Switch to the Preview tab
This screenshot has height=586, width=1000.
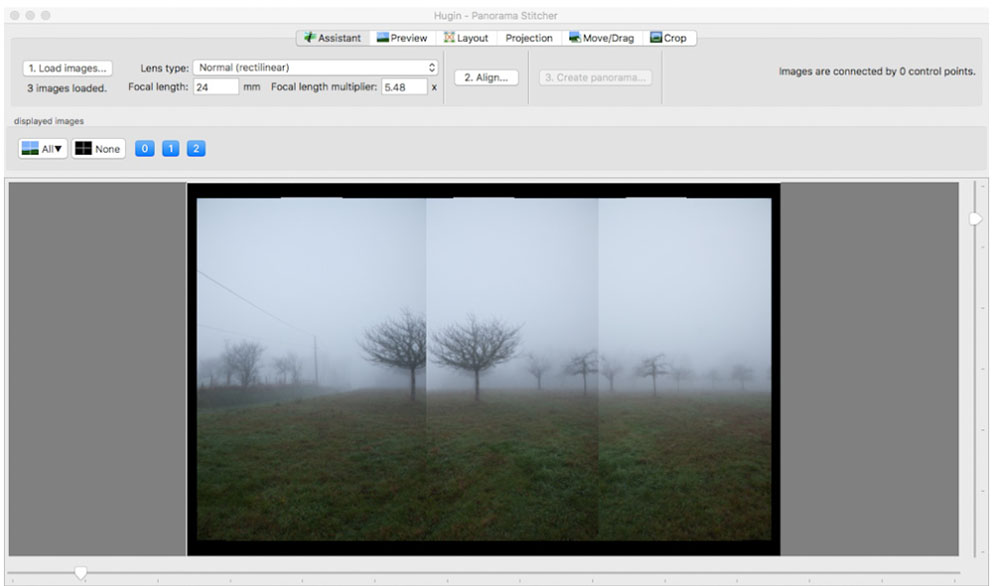tap(401, 37)
